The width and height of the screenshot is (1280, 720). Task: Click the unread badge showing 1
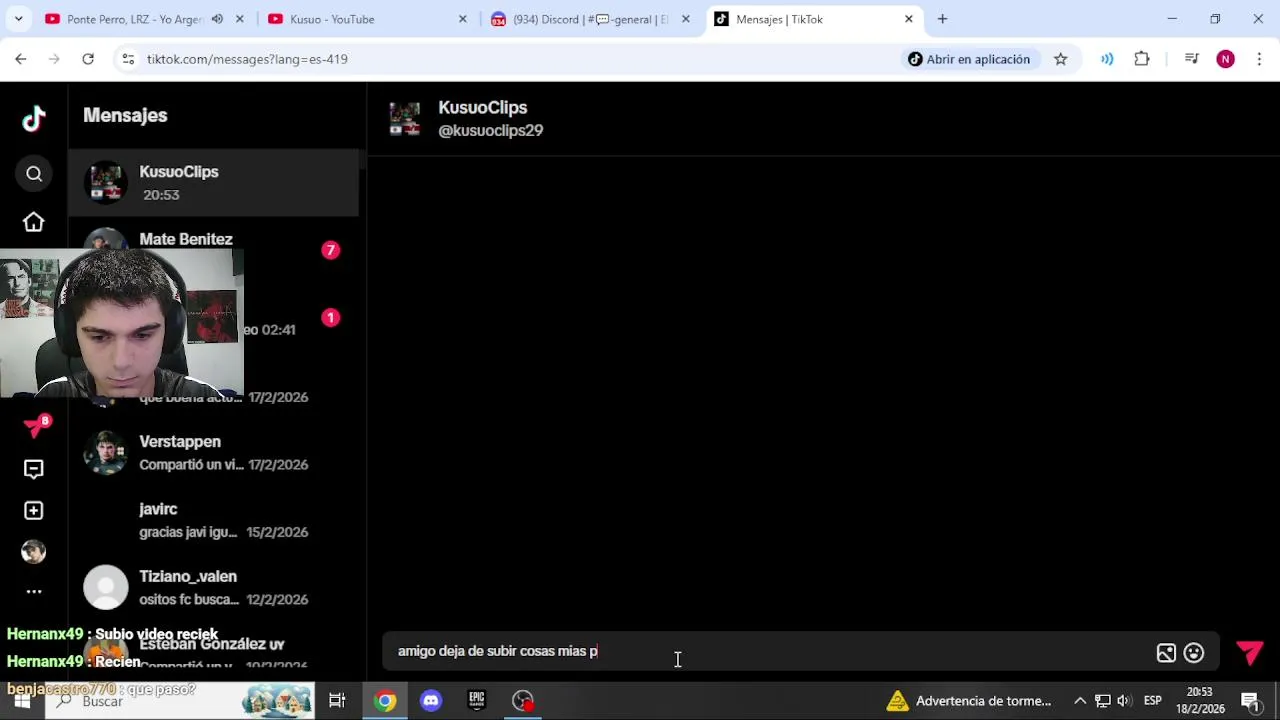331,318
